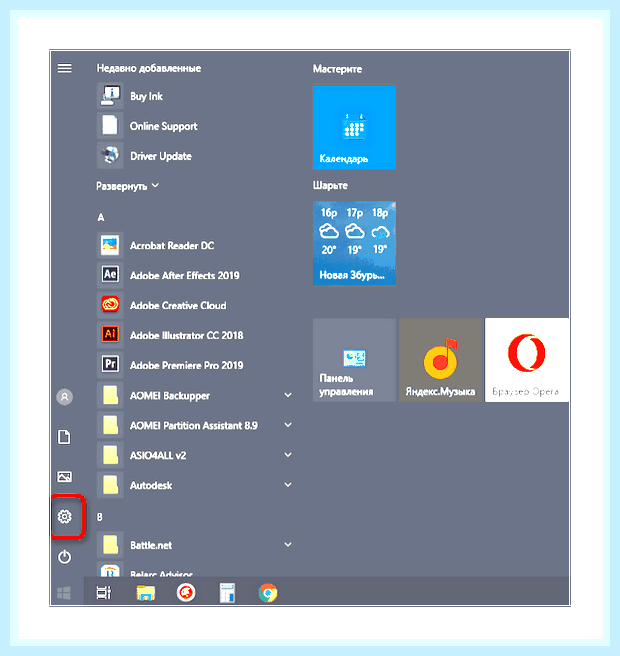Open the weather tile Новая Збурь...
620x656 pixels.
pyautogui.click(x=354, y=243)
